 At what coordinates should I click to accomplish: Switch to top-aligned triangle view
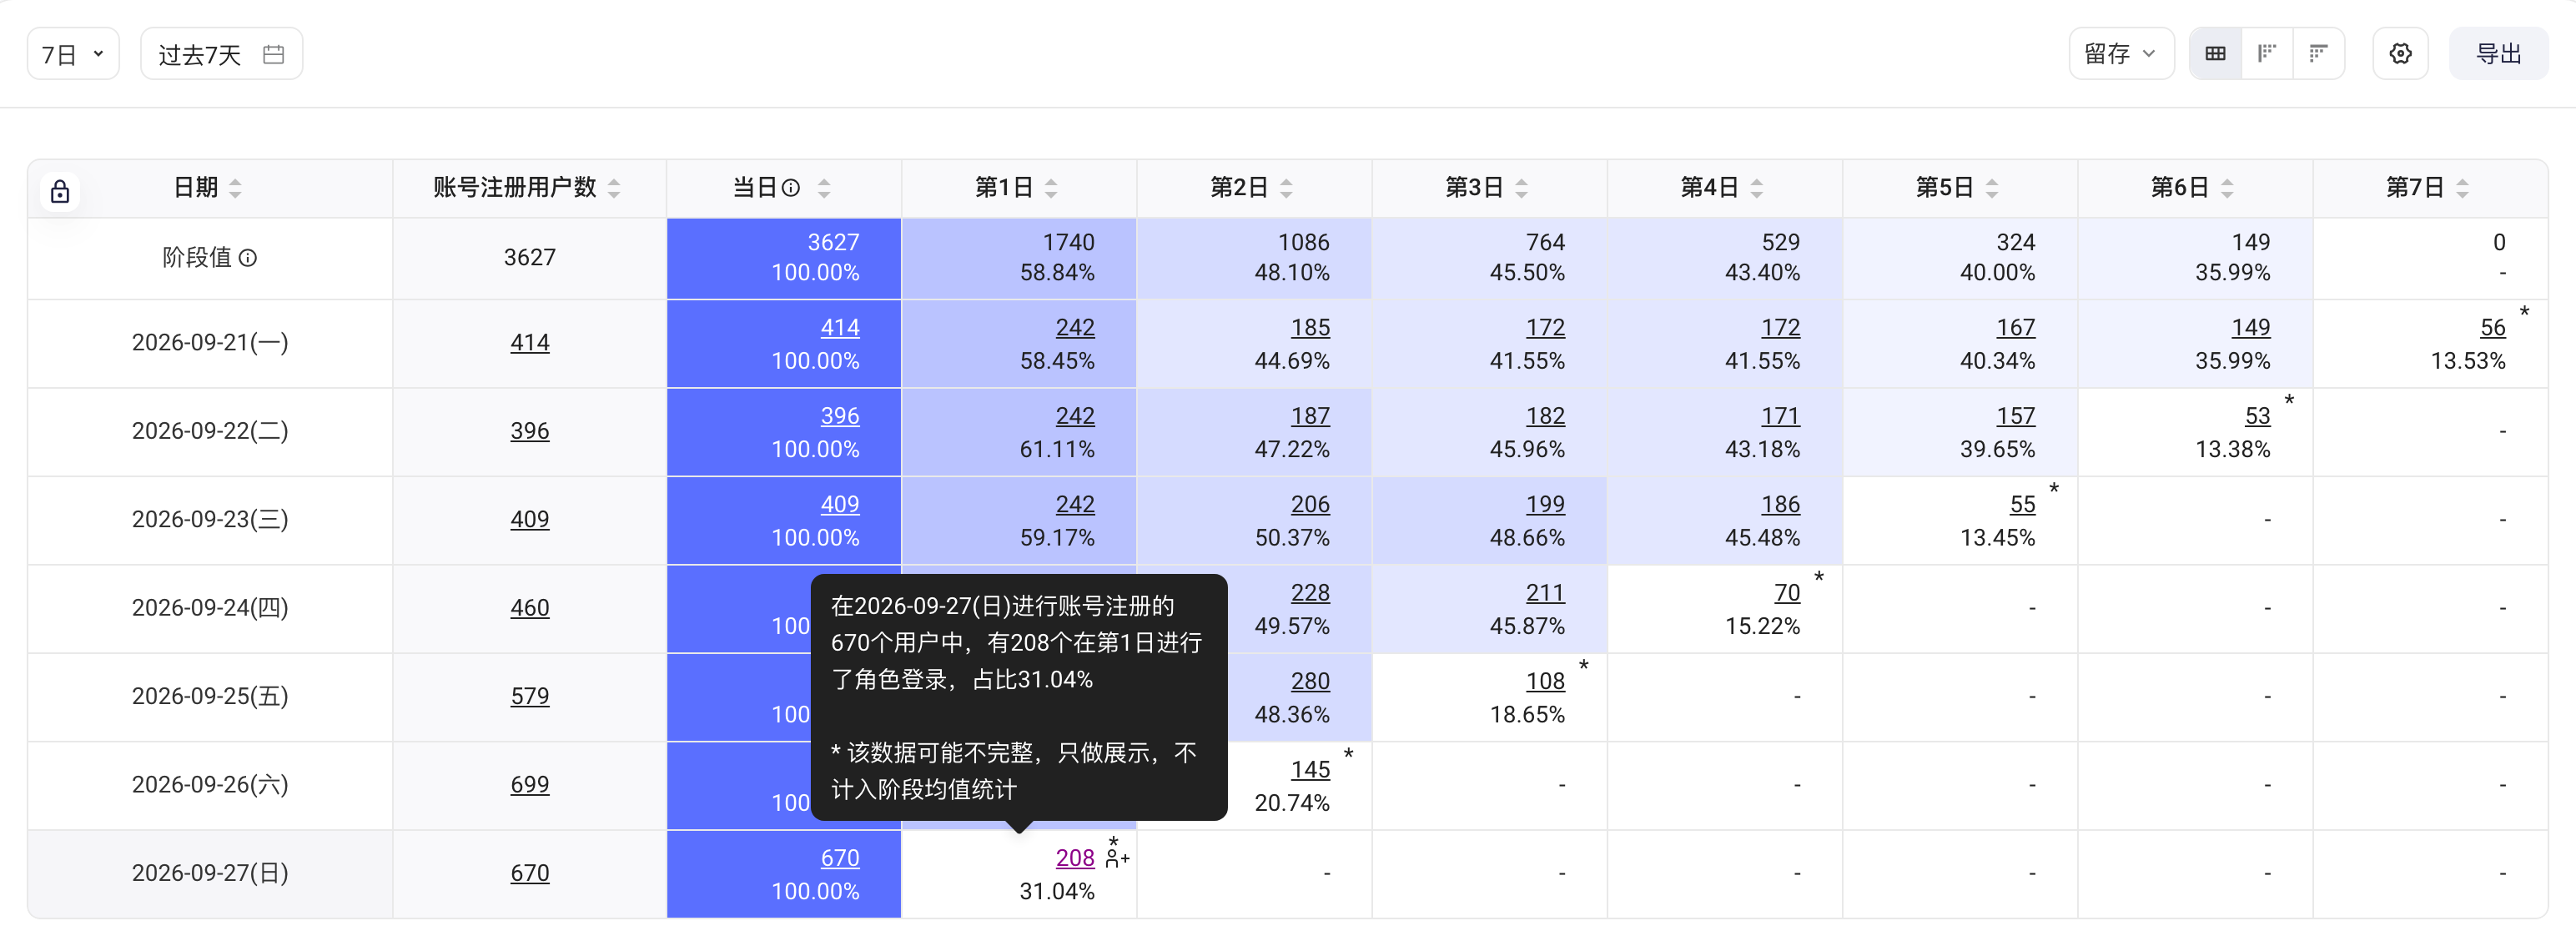pos(2318,54)
